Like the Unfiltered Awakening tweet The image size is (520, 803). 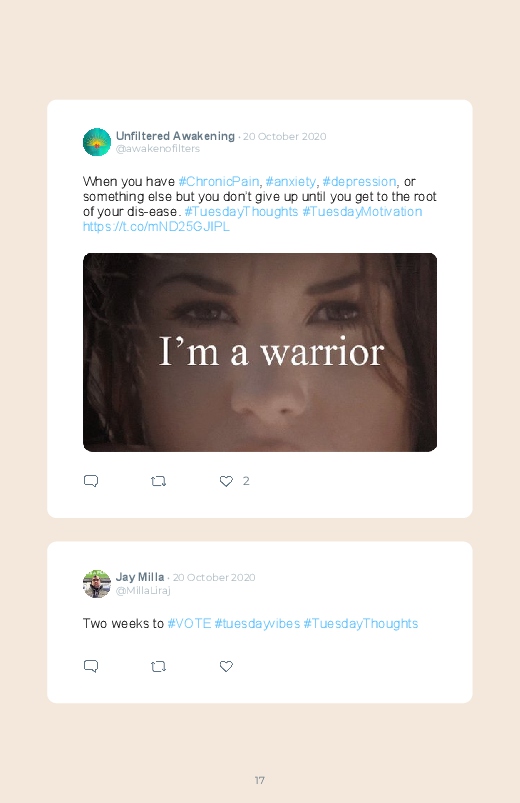pyautogui.click(x=226, y=481)
